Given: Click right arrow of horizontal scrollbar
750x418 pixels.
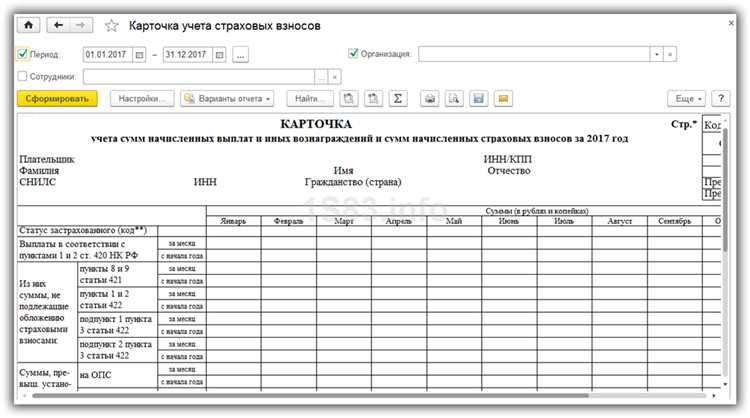Looking at the screenshot, I should (714, 396).
